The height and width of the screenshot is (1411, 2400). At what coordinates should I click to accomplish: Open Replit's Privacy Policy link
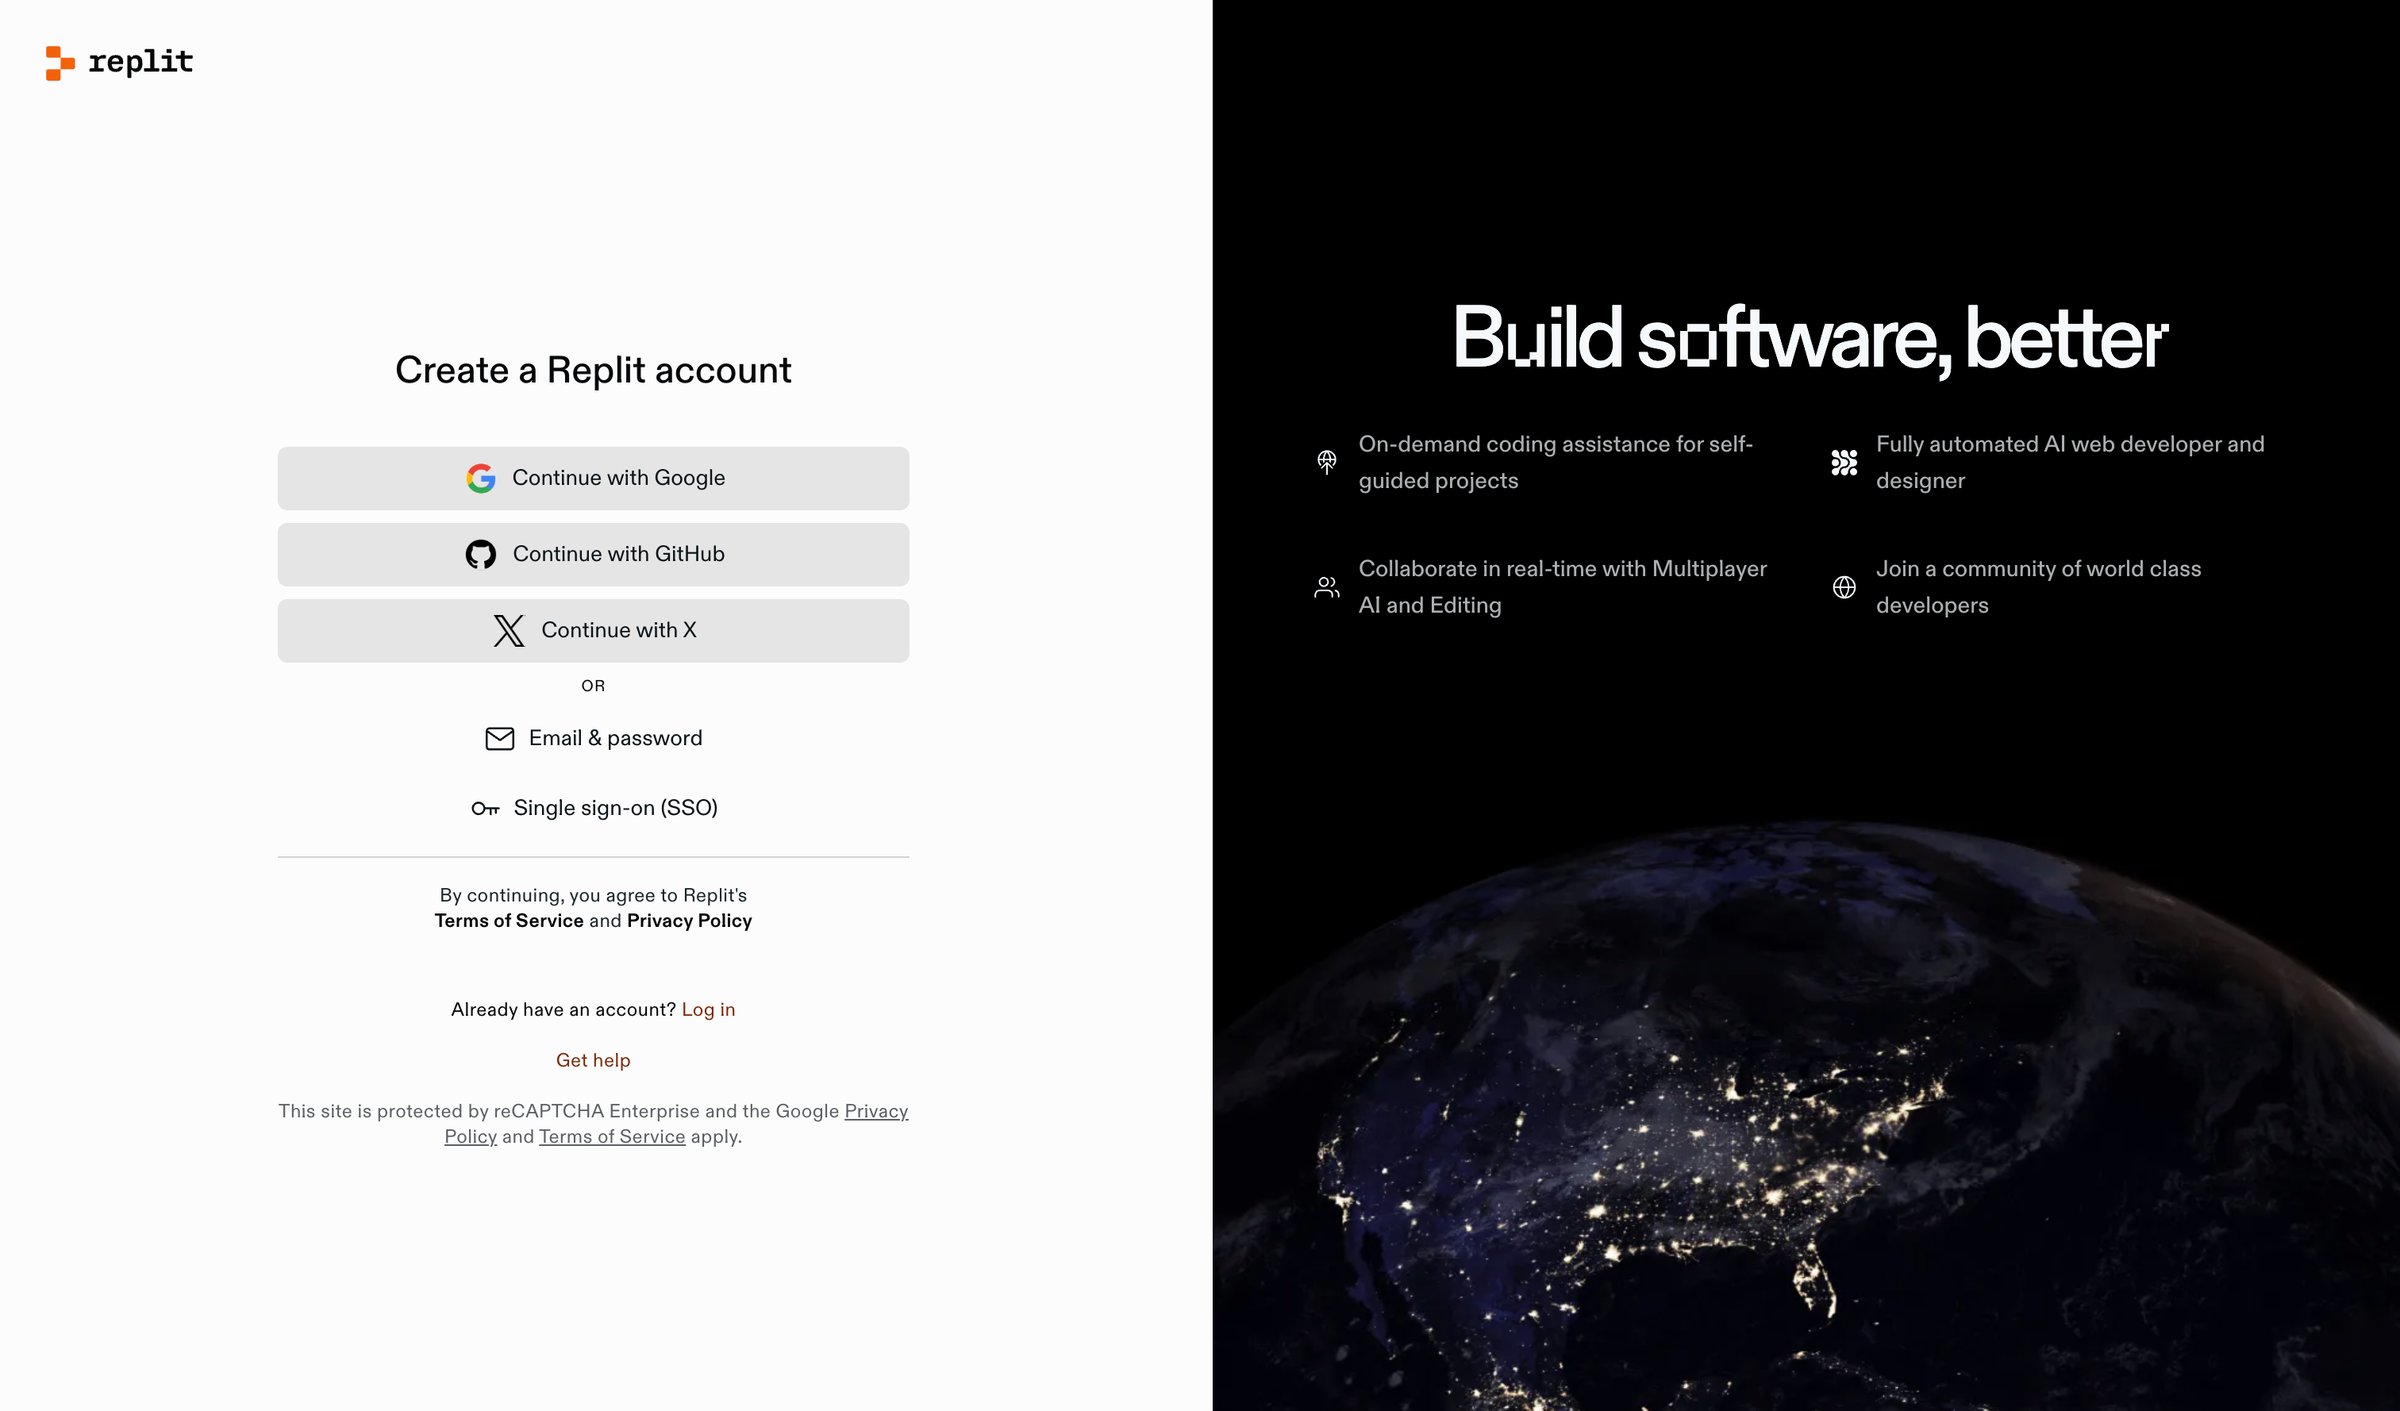(689, 921)
